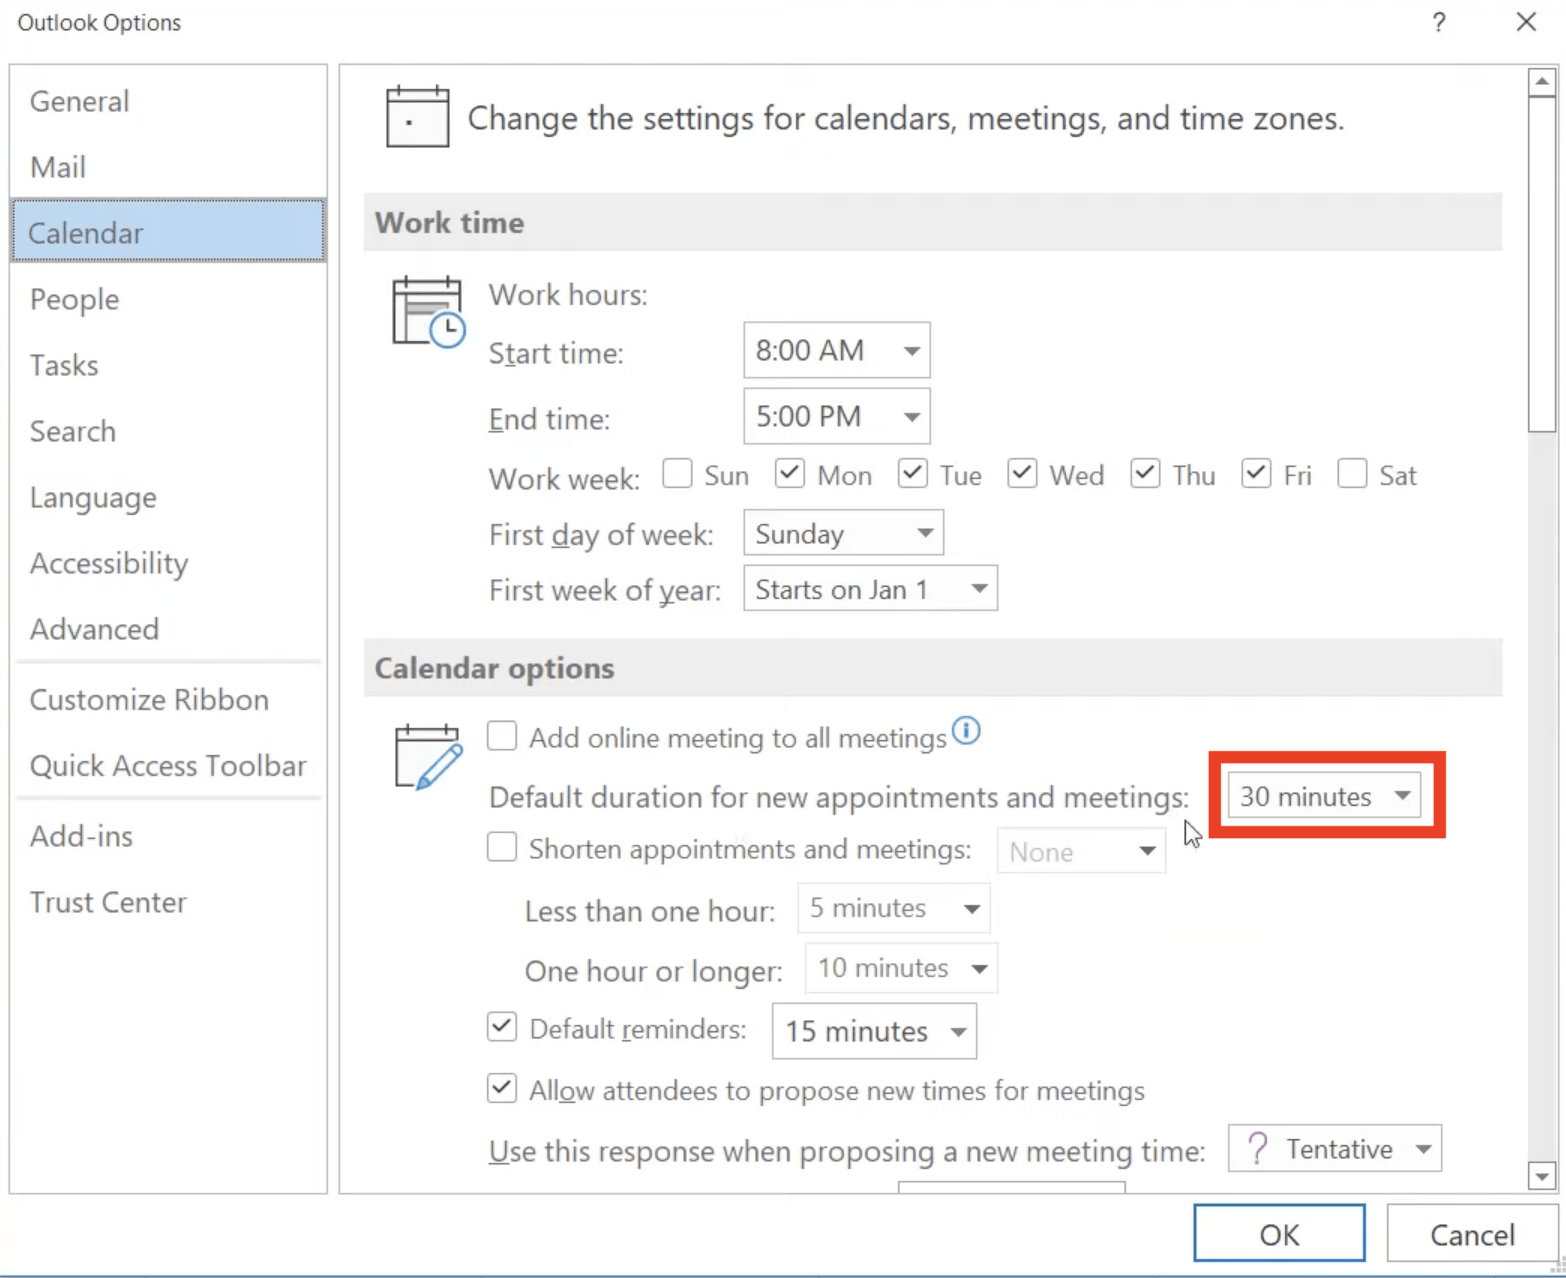Viewport: 1566px width, 1278px height.
Task: Uncheck Wed in the work week
Action: click(x=1022, y=473)
